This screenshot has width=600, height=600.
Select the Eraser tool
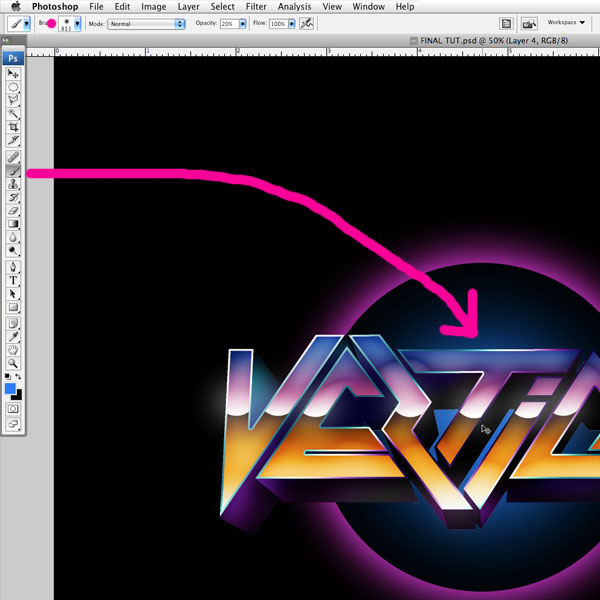coord(14,211)
